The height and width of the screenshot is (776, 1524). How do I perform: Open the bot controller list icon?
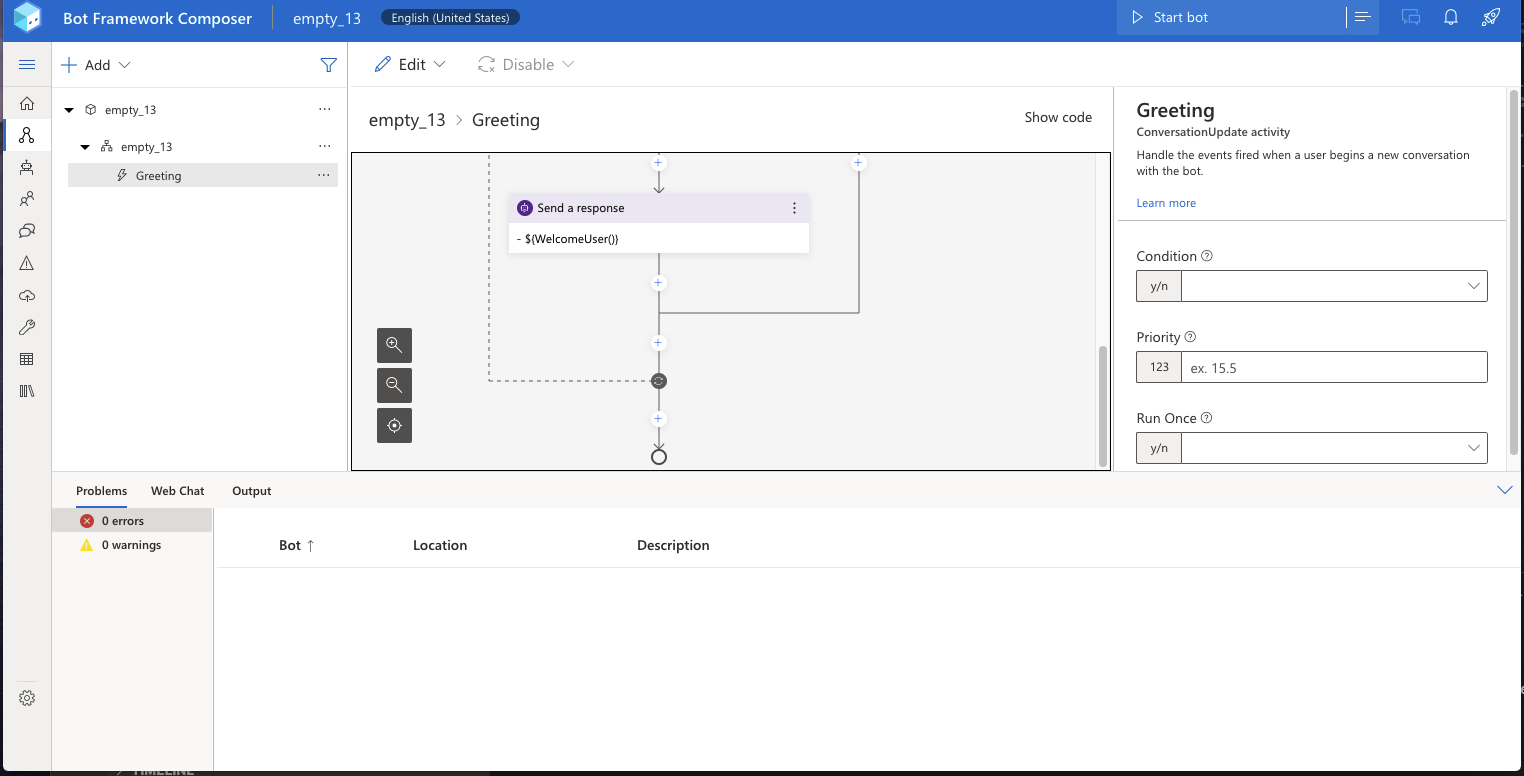(1362, 17)
